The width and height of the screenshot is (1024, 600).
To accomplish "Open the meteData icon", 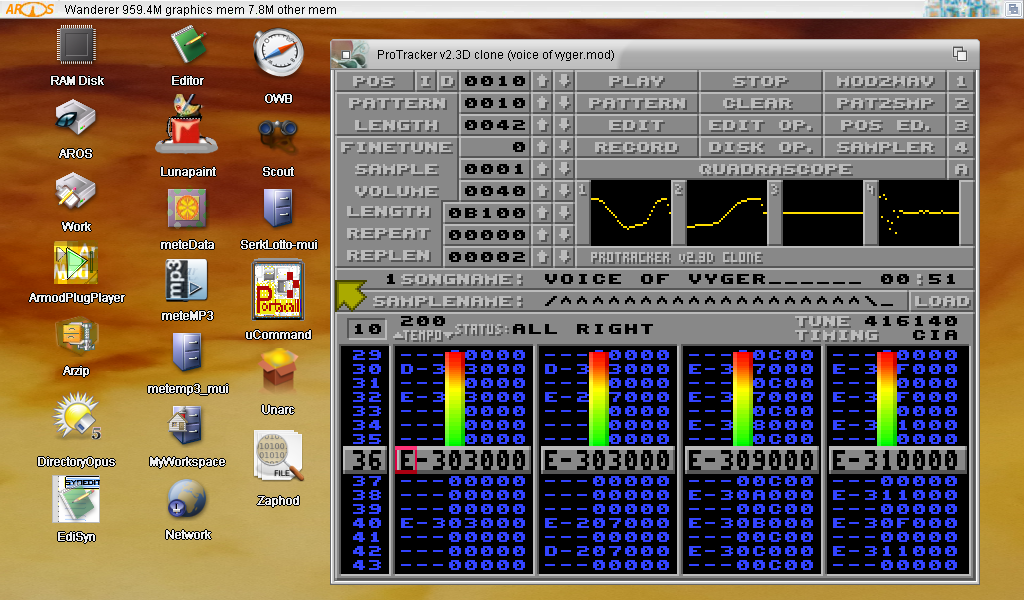I will (x=187, y=208).
